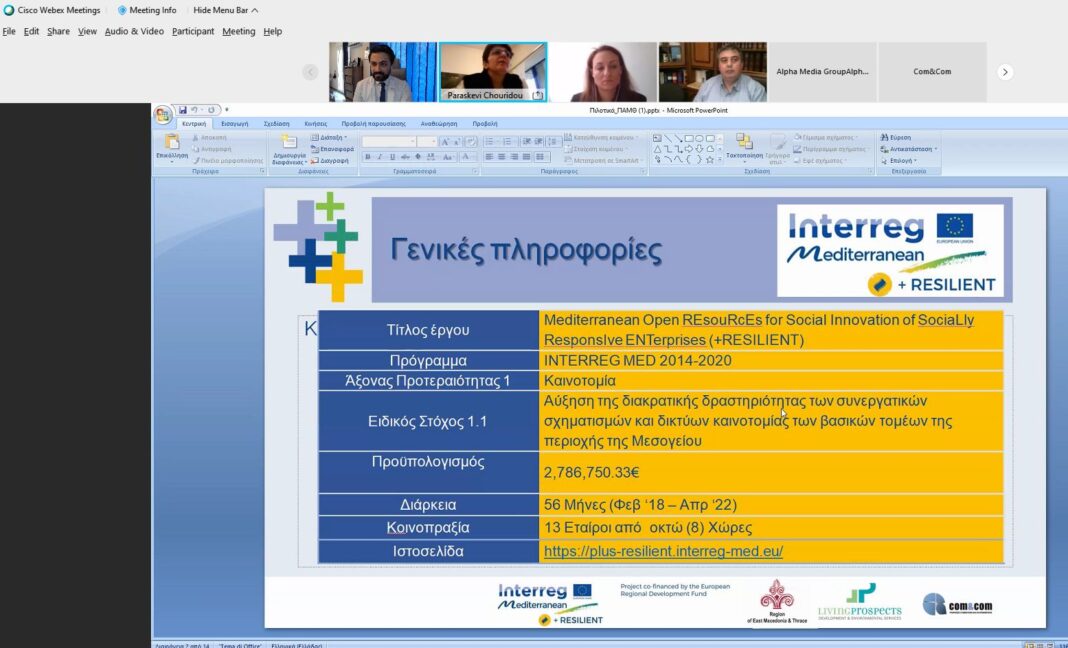Open the Change Case (Aa) dropdown

(448, 157)
